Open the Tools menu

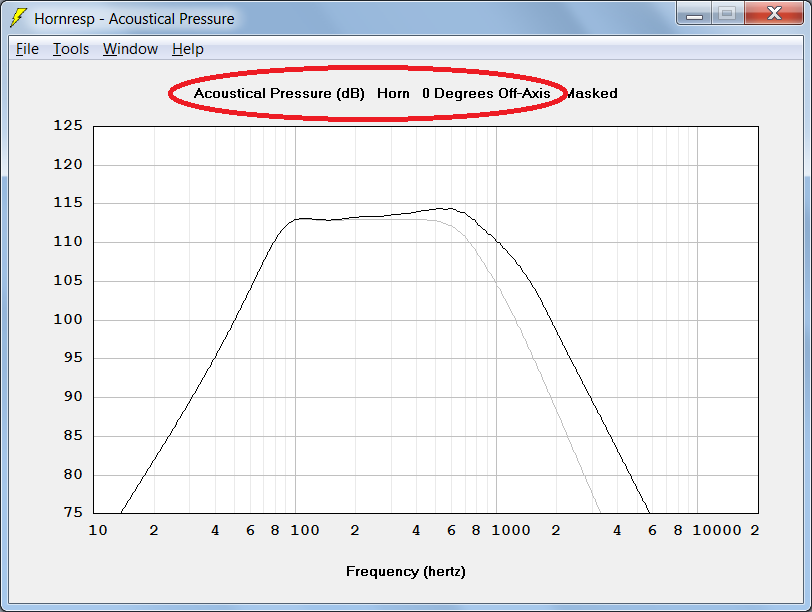(x=71, y=49)
